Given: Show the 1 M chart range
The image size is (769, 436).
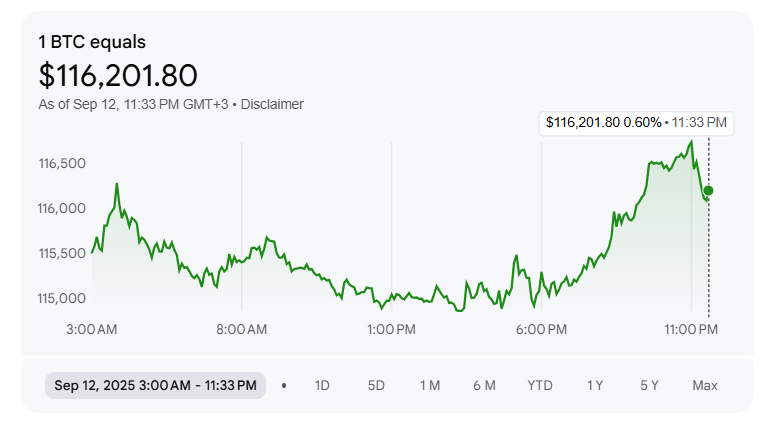Looking at the screenshot, I should coord(430,385).
